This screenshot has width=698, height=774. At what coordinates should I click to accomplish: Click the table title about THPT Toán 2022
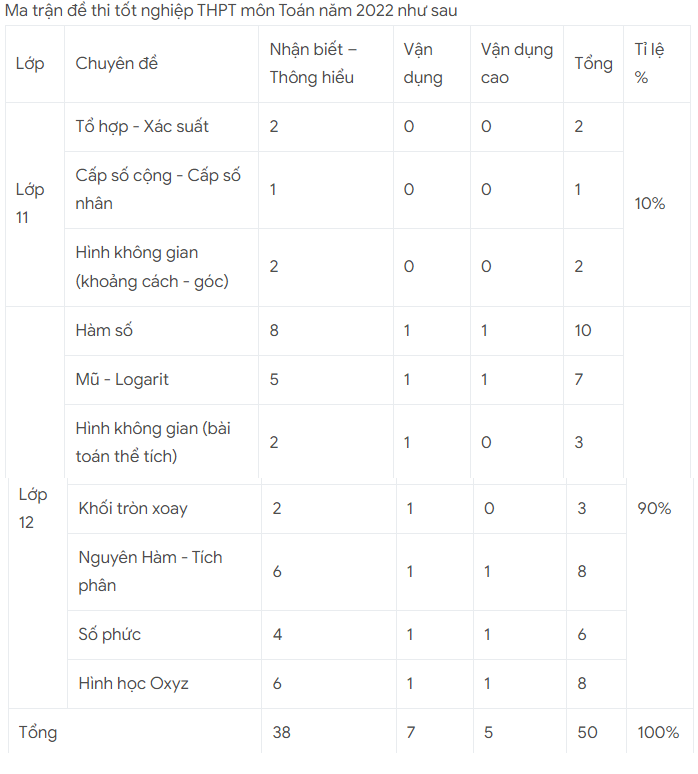tap(225, 11)
